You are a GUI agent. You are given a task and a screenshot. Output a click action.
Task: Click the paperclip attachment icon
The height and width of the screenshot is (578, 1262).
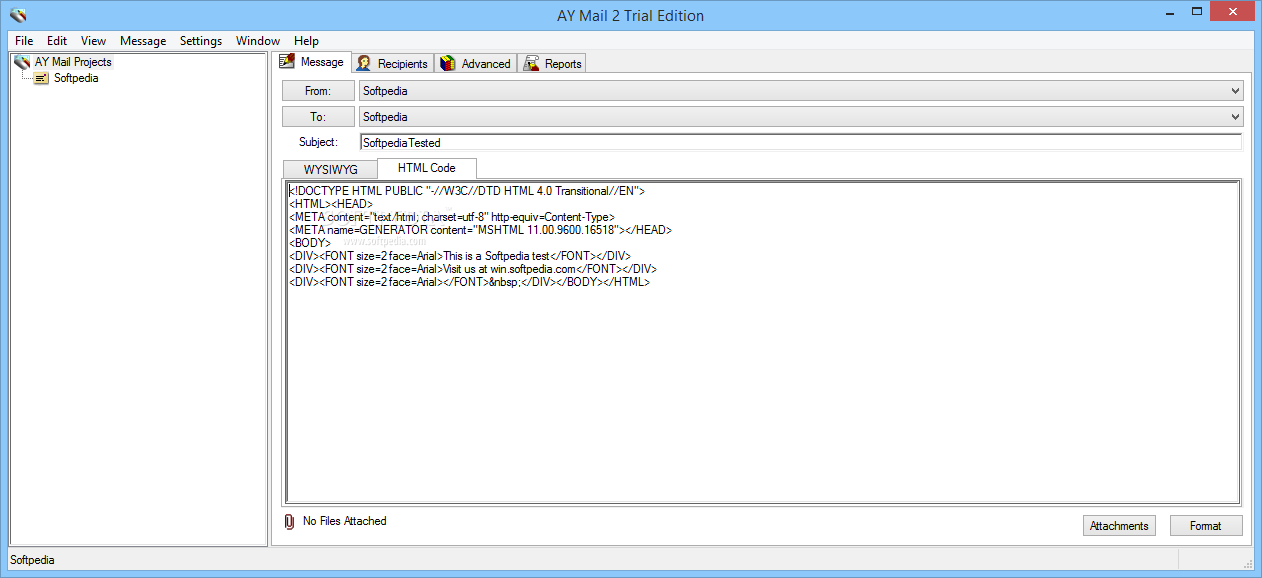coord(290,522)
